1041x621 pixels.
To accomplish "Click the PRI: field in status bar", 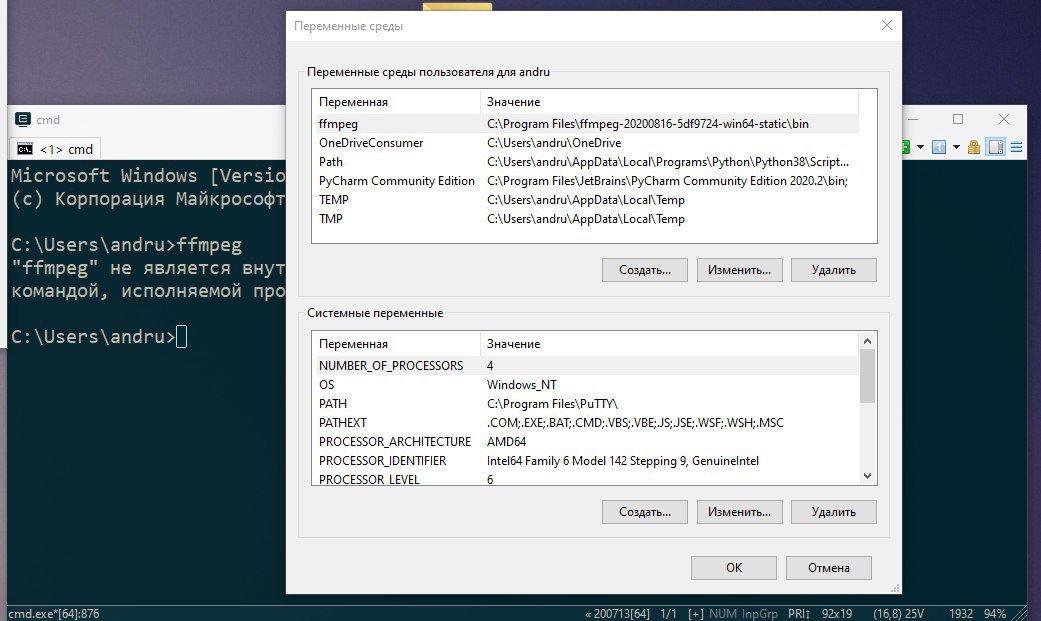I will pyautogui.click(x=799, y=614).
